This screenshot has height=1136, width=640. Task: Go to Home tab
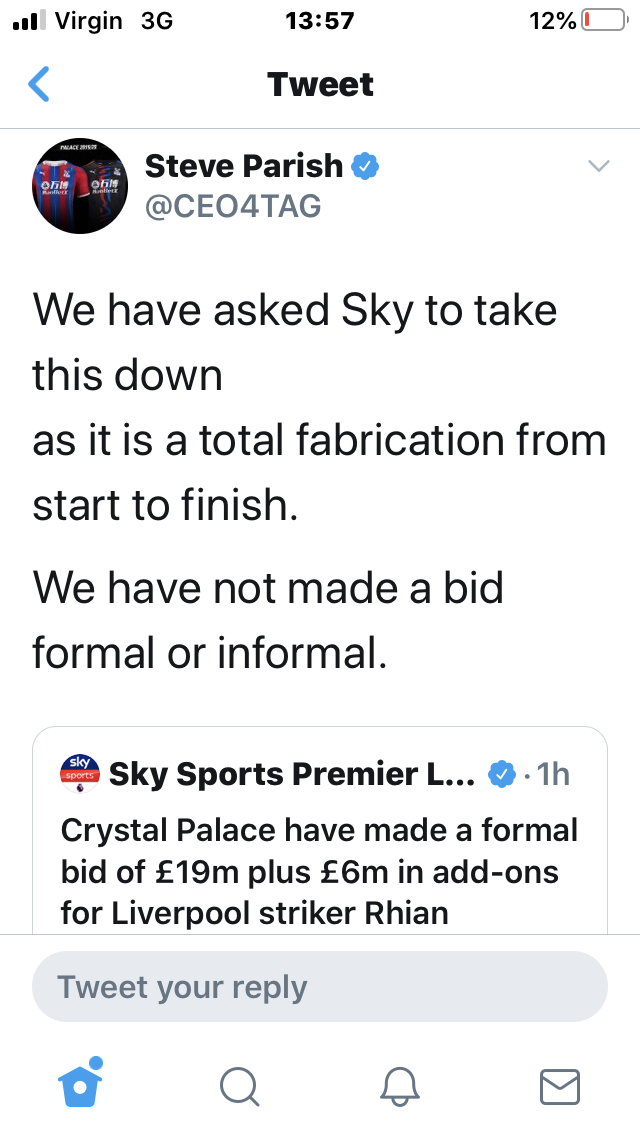point(80,1084)
